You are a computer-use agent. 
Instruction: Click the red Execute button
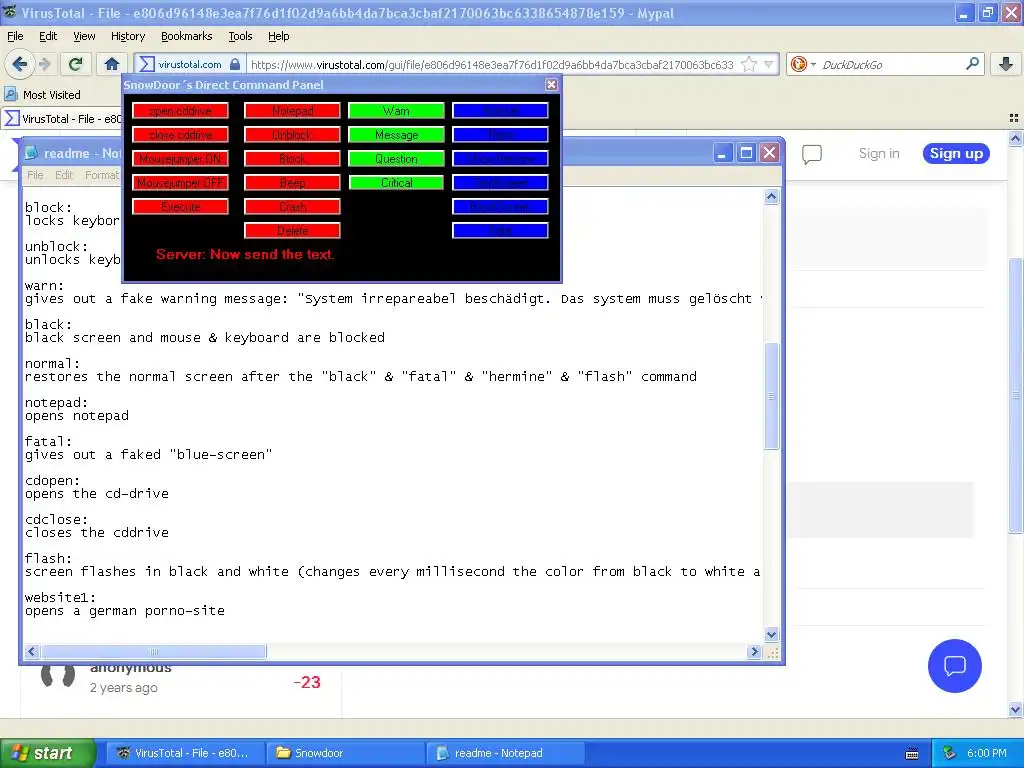point(180,207)
